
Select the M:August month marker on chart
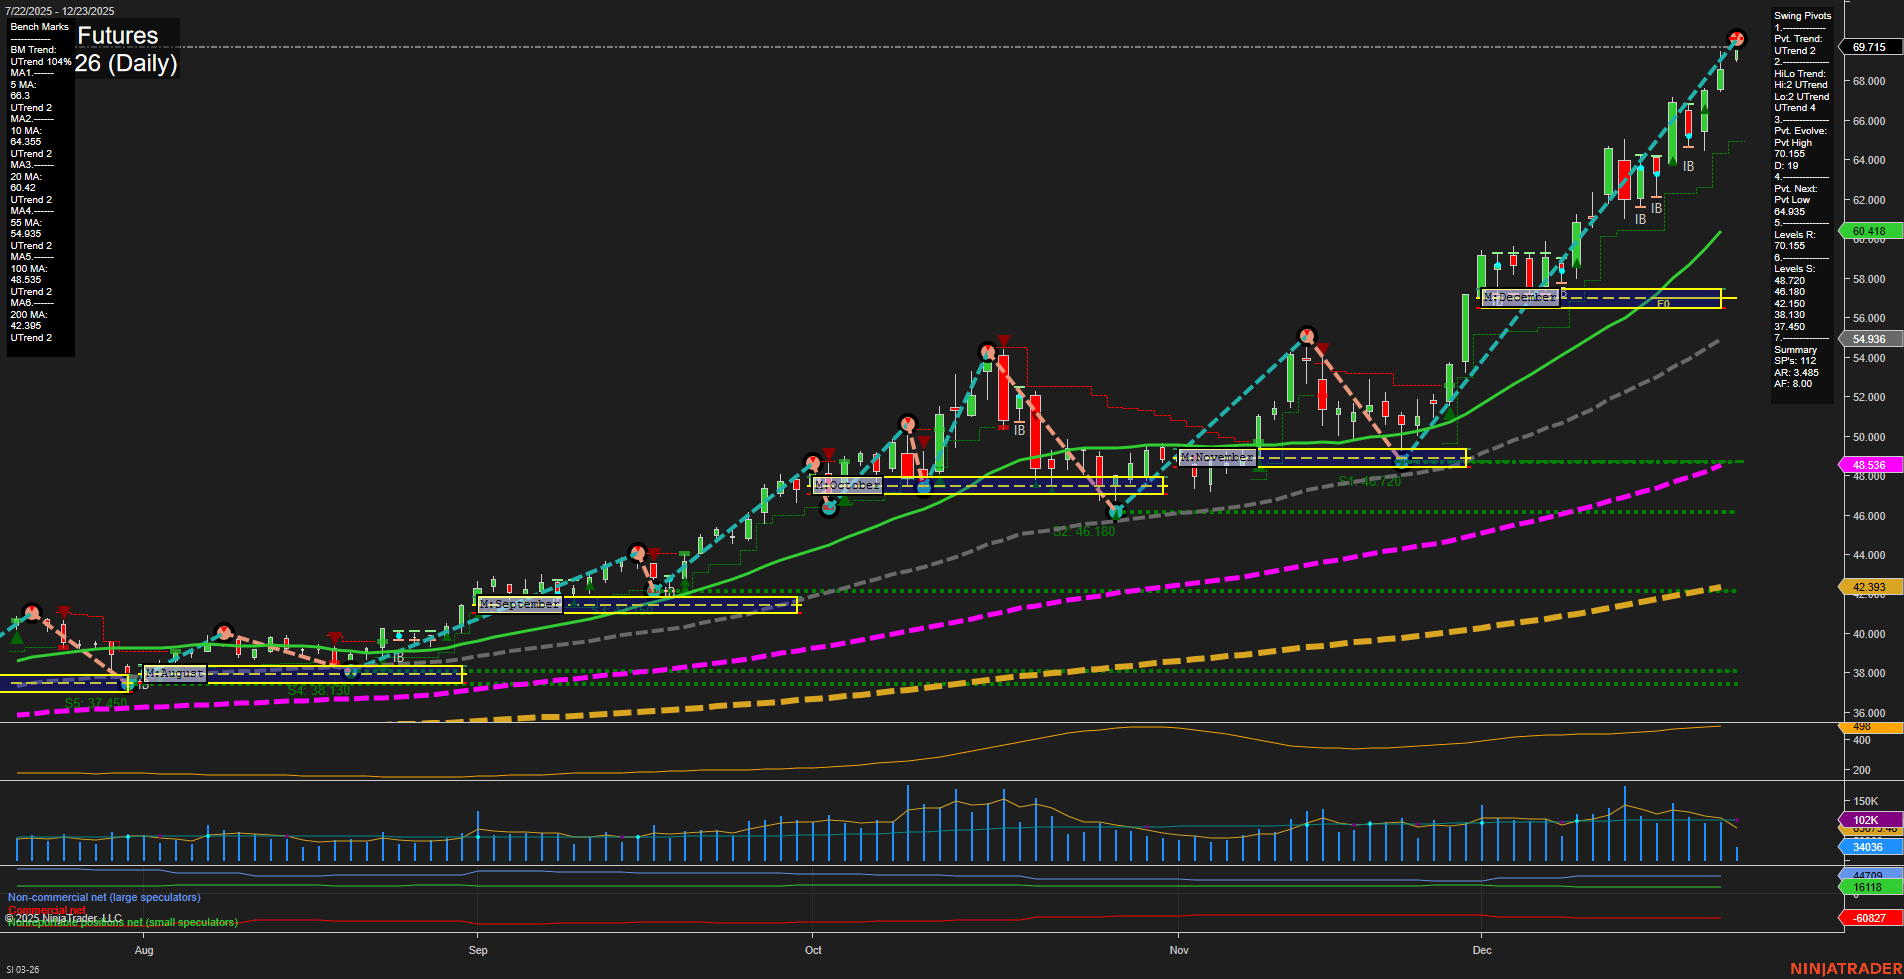(175, 673)
